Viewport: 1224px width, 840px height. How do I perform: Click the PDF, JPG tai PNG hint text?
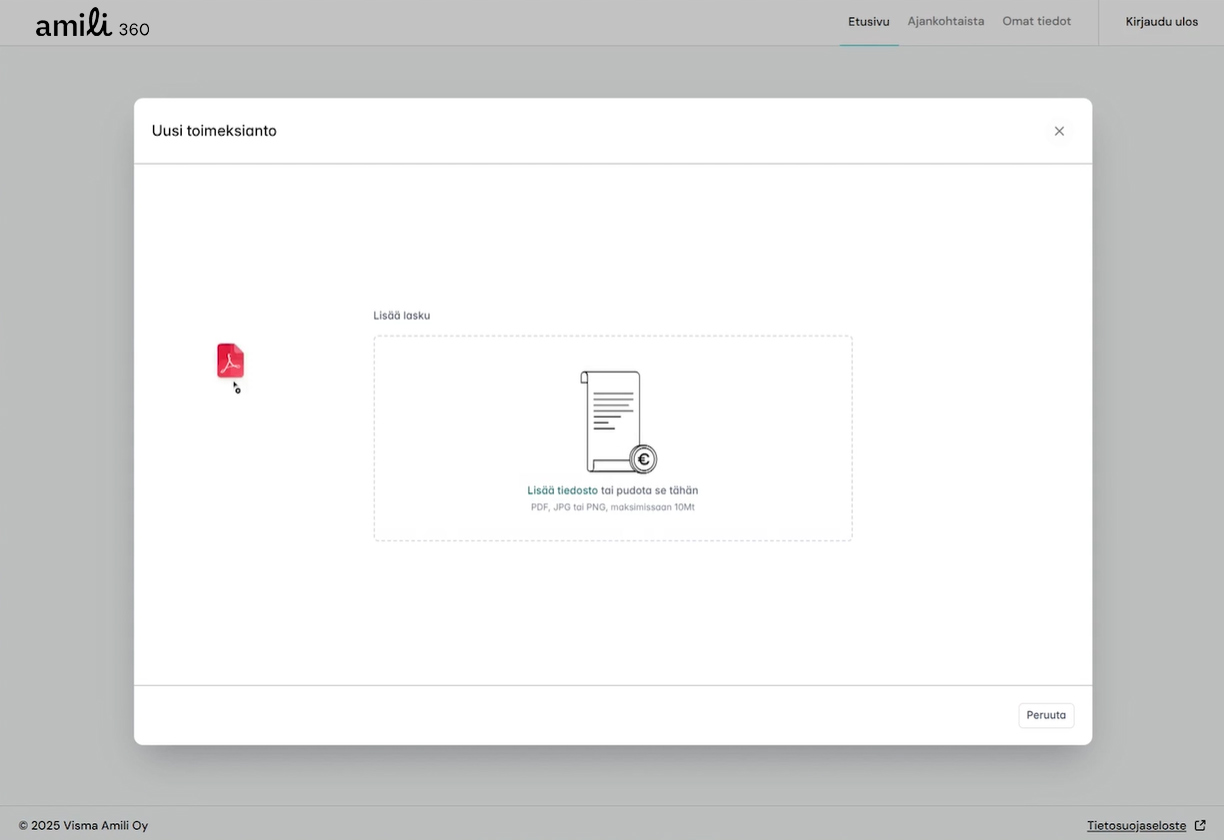click(x=612, y=508)
